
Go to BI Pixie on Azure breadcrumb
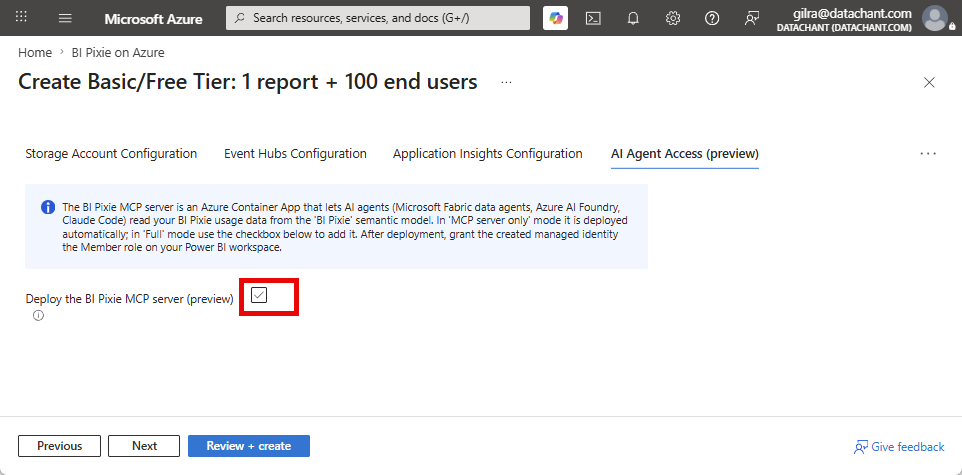118,53
